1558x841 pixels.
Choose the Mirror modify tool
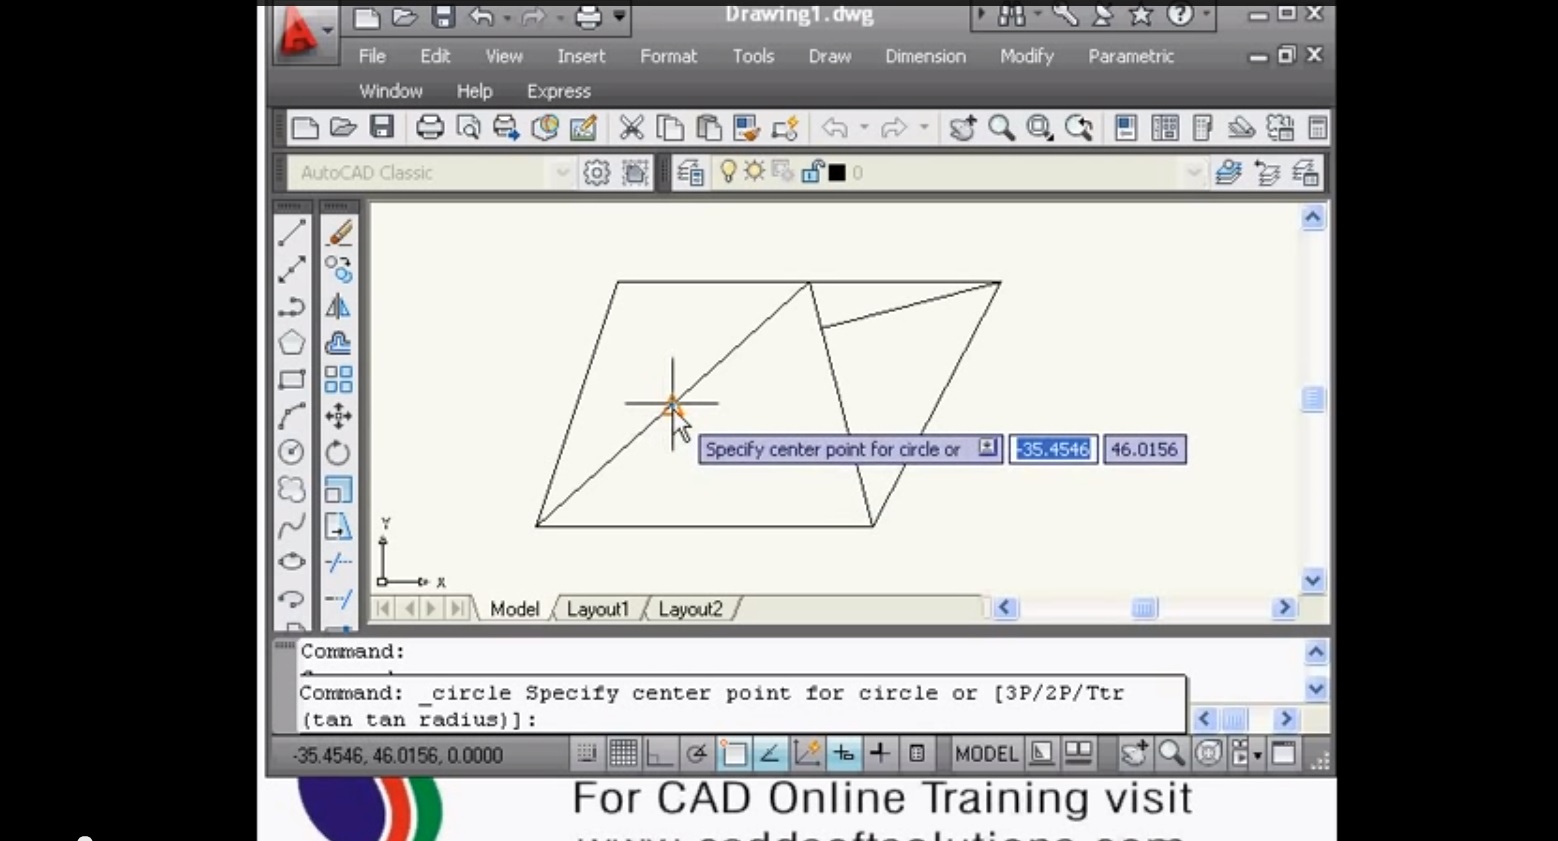338,307
